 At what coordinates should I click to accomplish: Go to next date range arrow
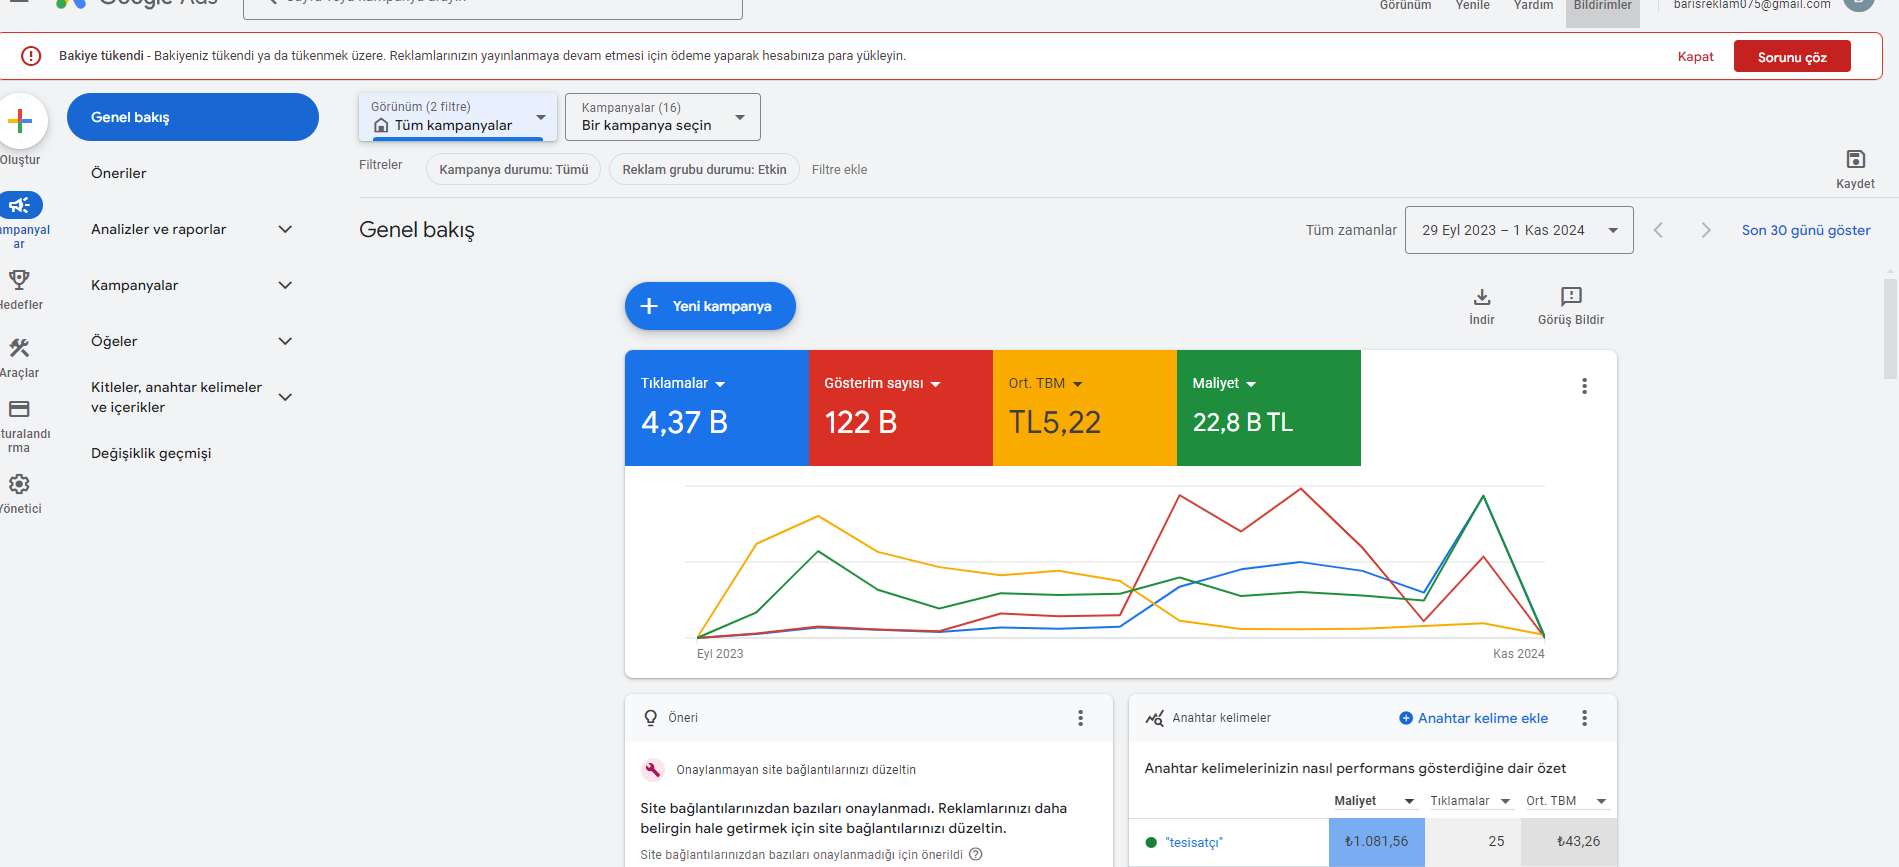(1706, 230)
